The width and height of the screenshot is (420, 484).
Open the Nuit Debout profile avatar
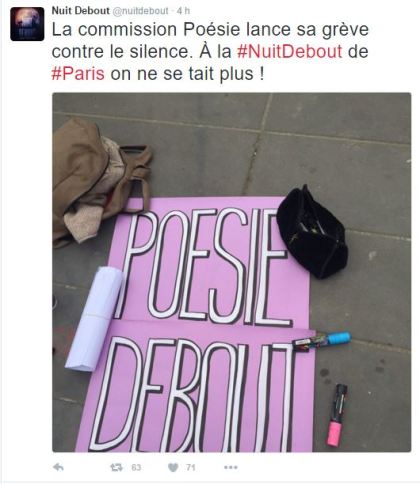pos(27,24)
